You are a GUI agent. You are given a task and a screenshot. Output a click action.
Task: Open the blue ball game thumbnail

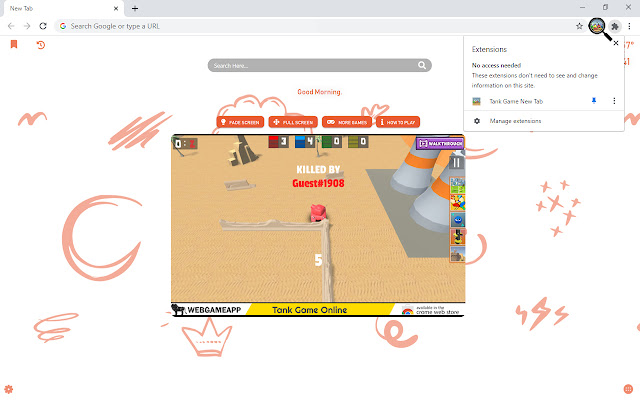coord(458,220)
